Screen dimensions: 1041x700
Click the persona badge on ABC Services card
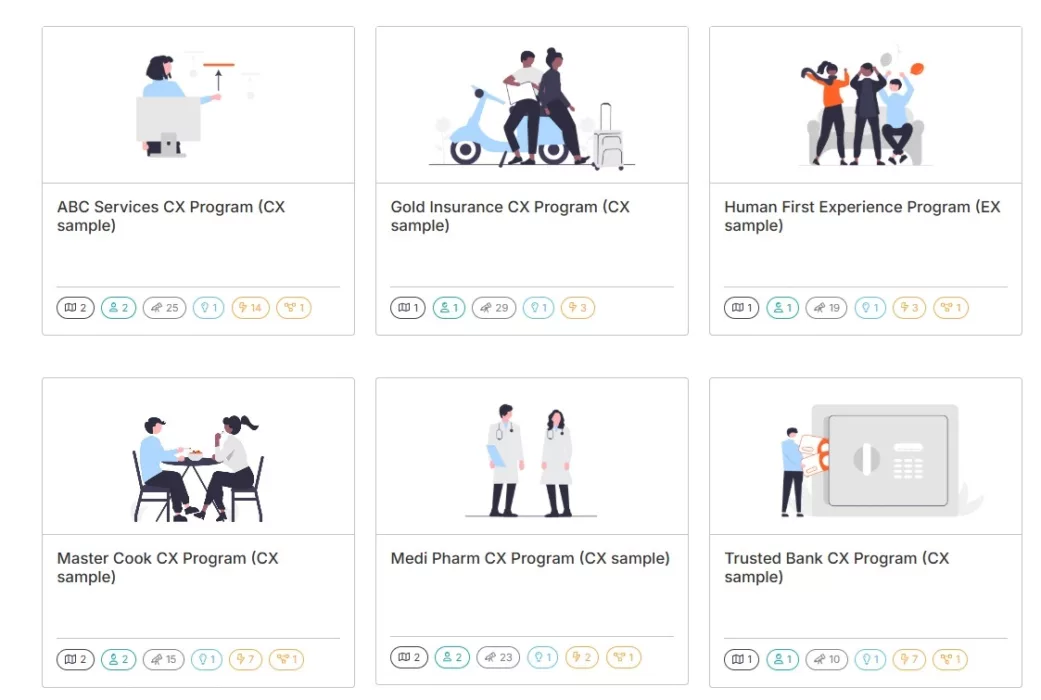(118, 307)
